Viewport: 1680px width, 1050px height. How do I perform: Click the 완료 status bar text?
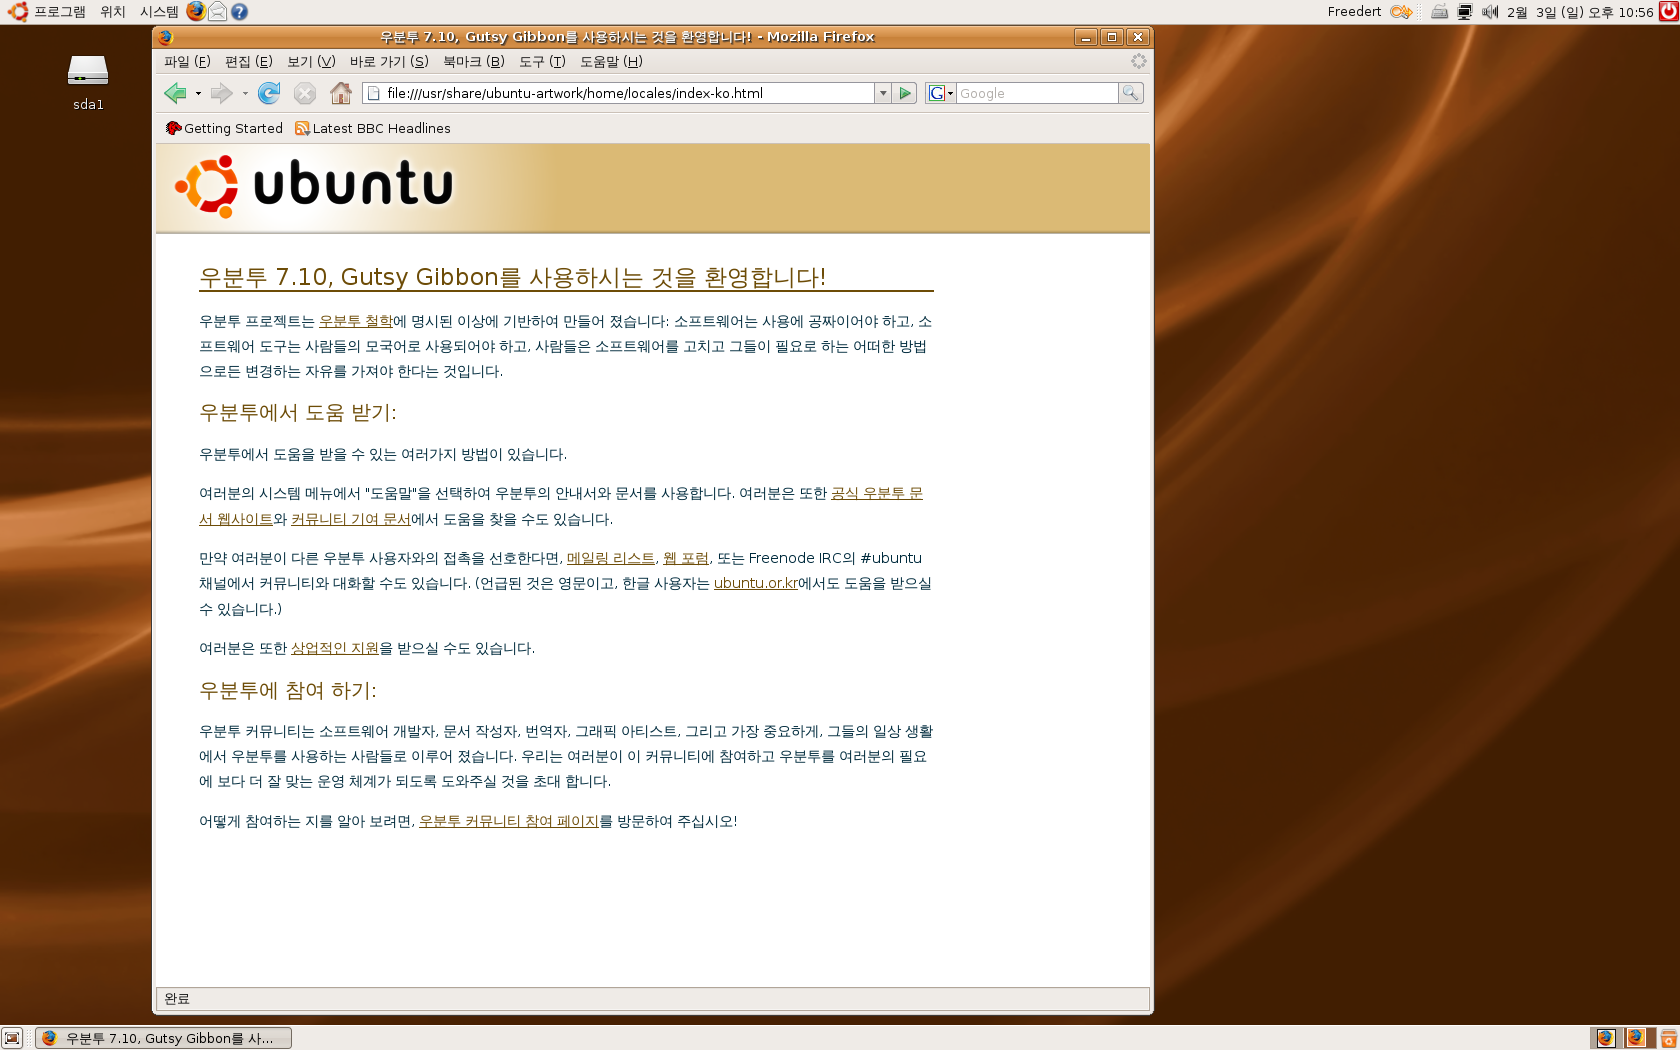tap(177, 998)
